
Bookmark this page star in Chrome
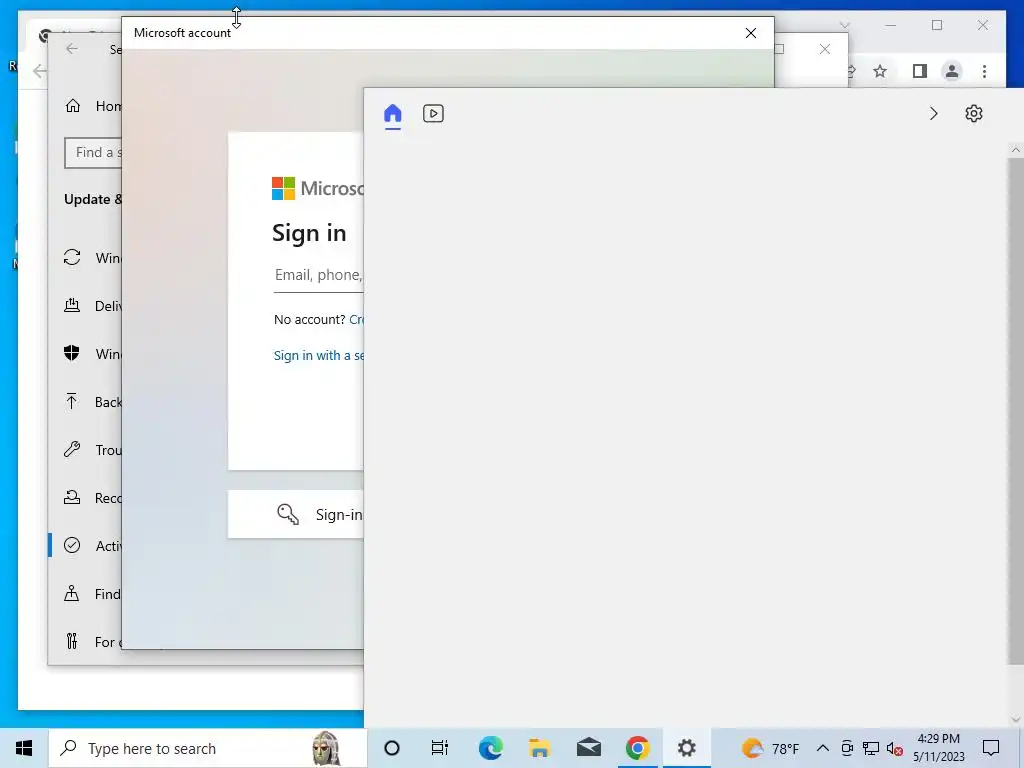pos(880,71)
